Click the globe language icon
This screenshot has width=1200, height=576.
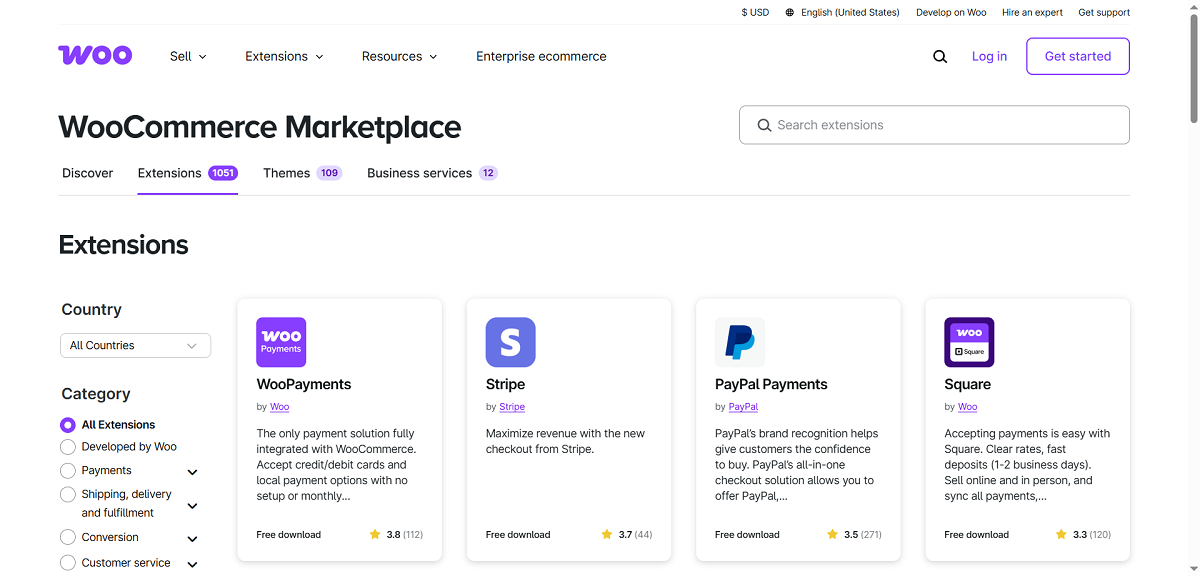tap(790, 13)
